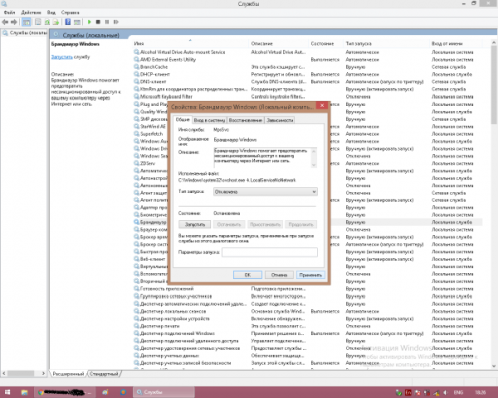Open the volume control in the system tray
Screen dimensions: 498x398
[446, 393]
